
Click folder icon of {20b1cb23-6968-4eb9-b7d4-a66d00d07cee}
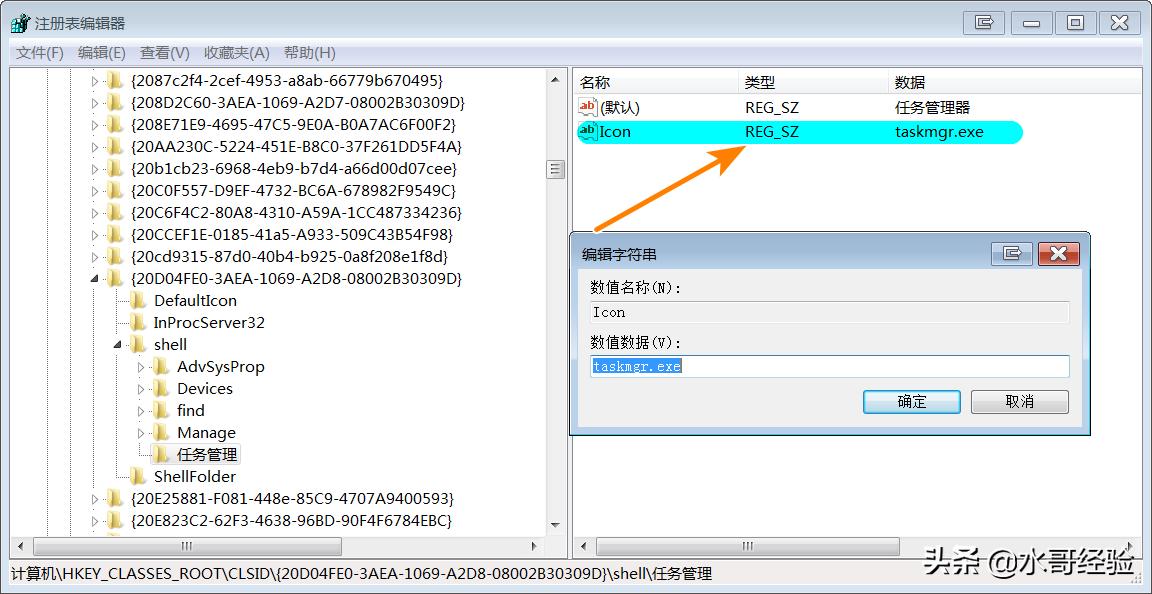coord(114,168)
